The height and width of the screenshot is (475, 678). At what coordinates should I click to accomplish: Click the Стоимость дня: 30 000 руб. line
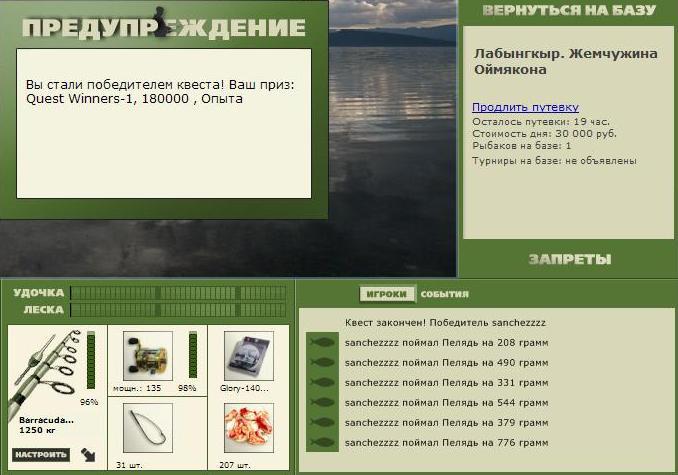click(544, 134)
